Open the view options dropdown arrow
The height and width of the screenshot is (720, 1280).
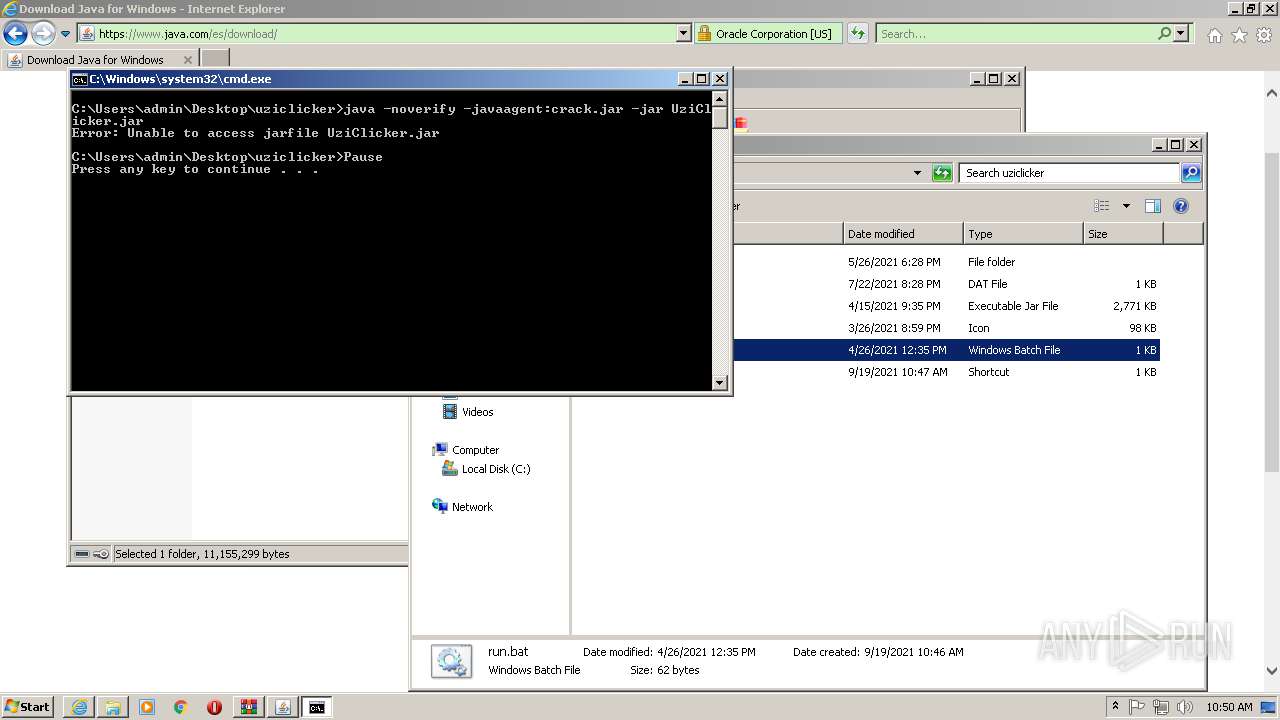tap(1126, 206)
